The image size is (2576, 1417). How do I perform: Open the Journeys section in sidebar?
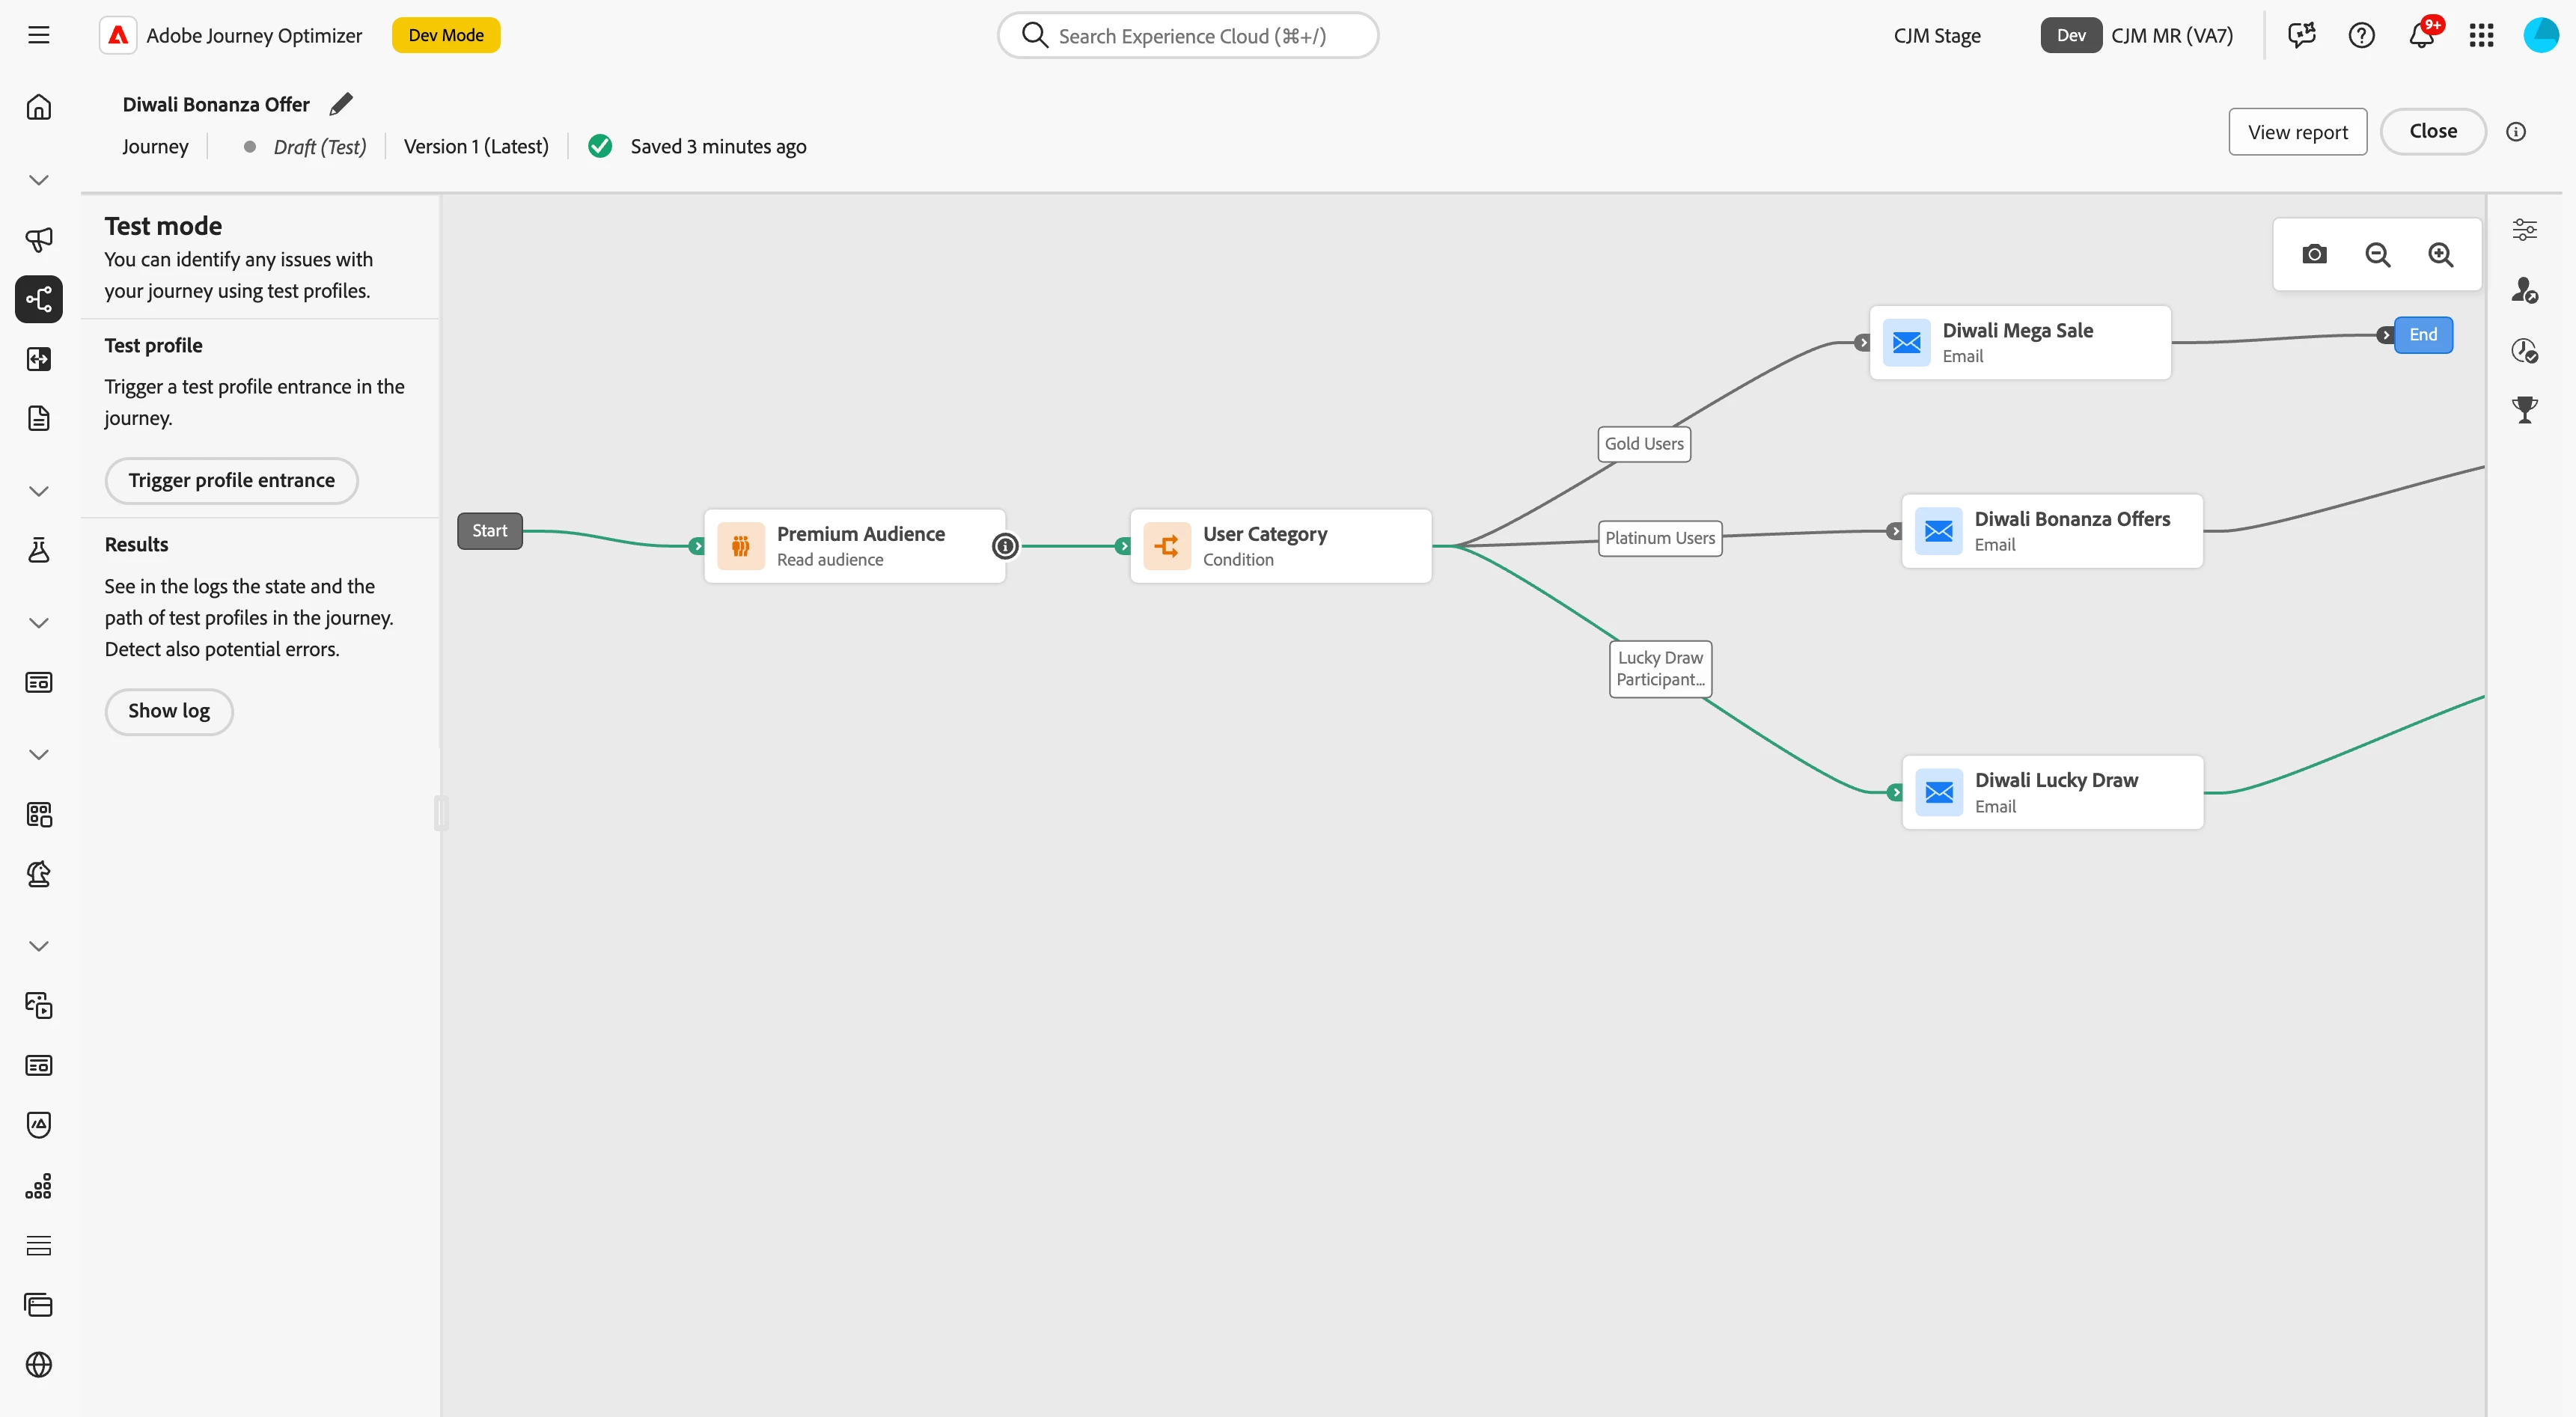(x=39, y=299)
